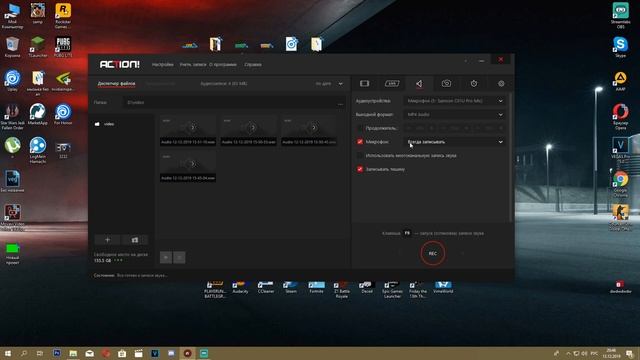The height and width of the screenshot is (360, 640).
Task: Toggle the Продолжительность checkbox
Action: tap(360, 128)
